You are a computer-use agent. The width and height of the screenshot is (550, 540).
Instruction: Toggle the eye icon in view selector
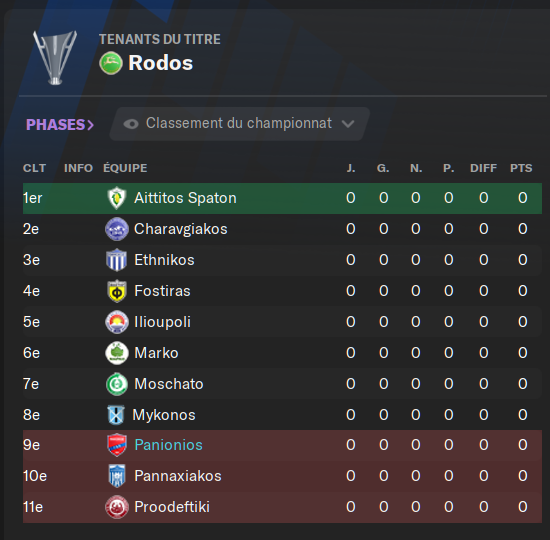pos(131,124)
